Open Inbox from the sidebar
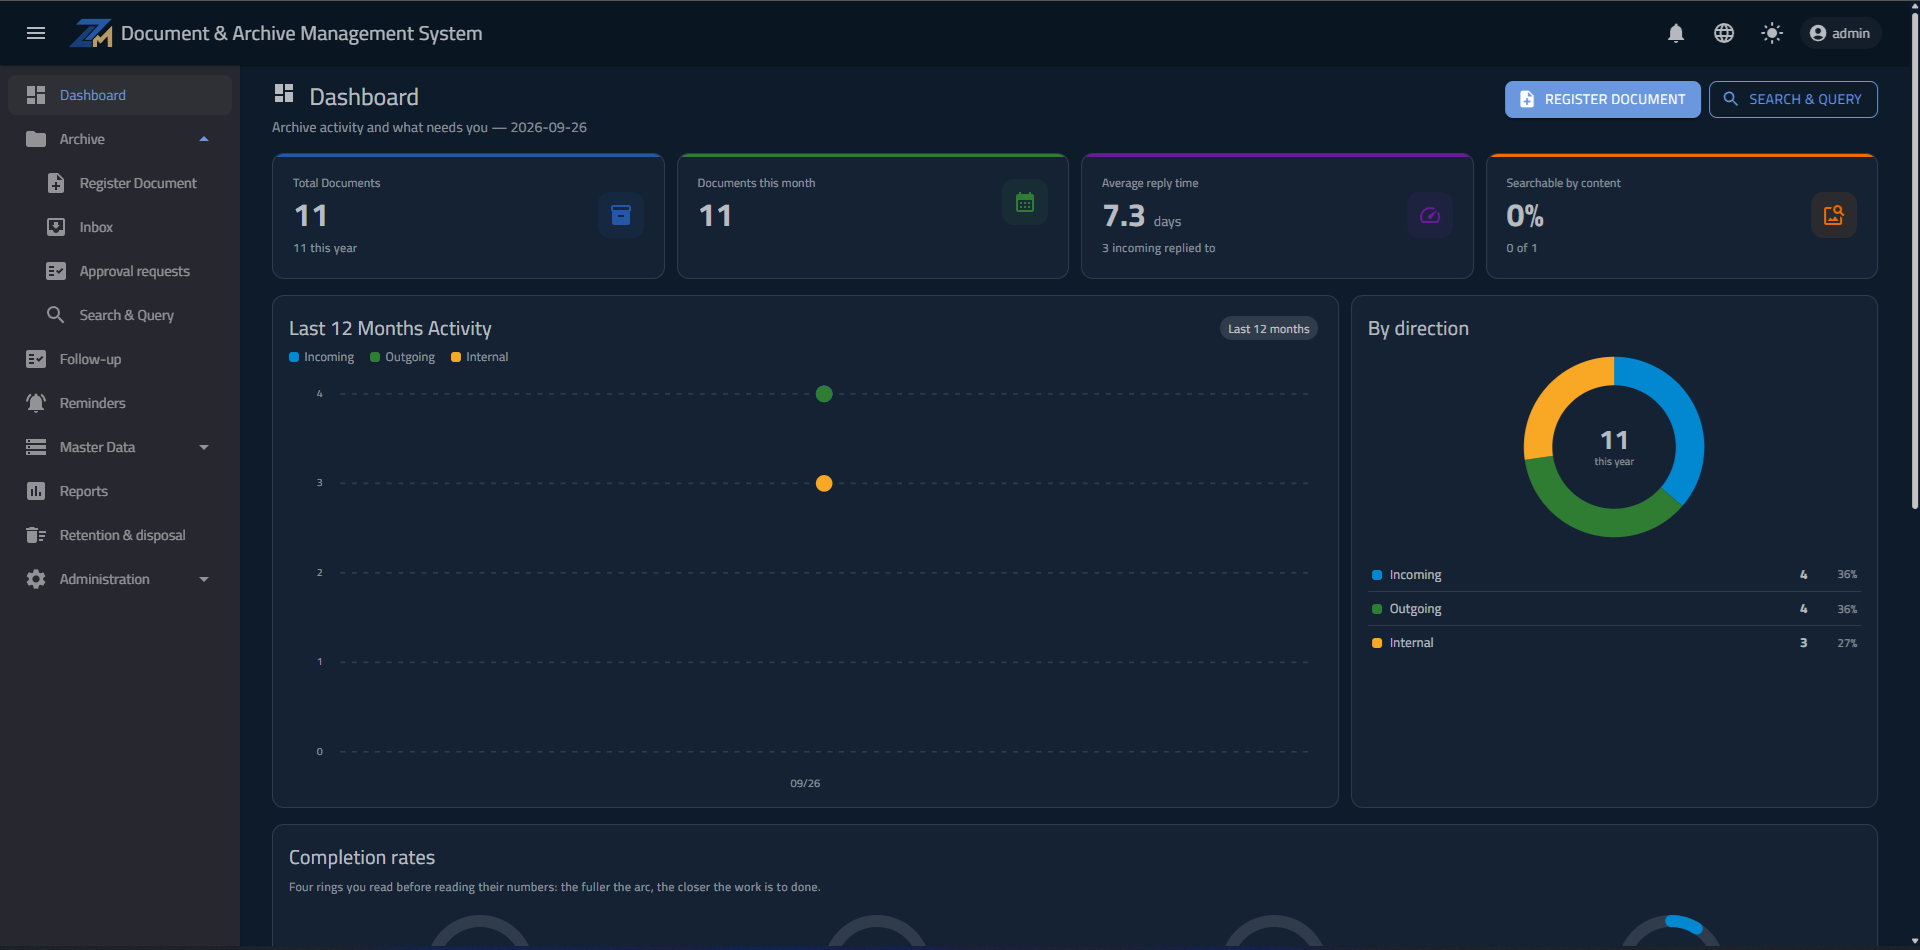This screenshot has width=1920, height=950. pos(120,227)
